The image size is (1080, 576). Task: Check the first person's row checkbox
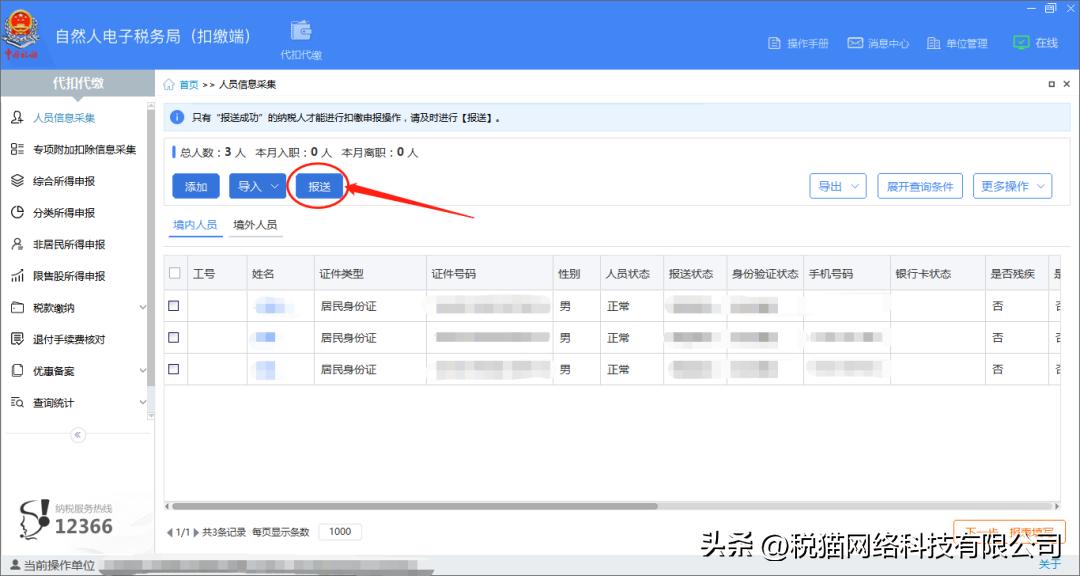pos(173,305)
